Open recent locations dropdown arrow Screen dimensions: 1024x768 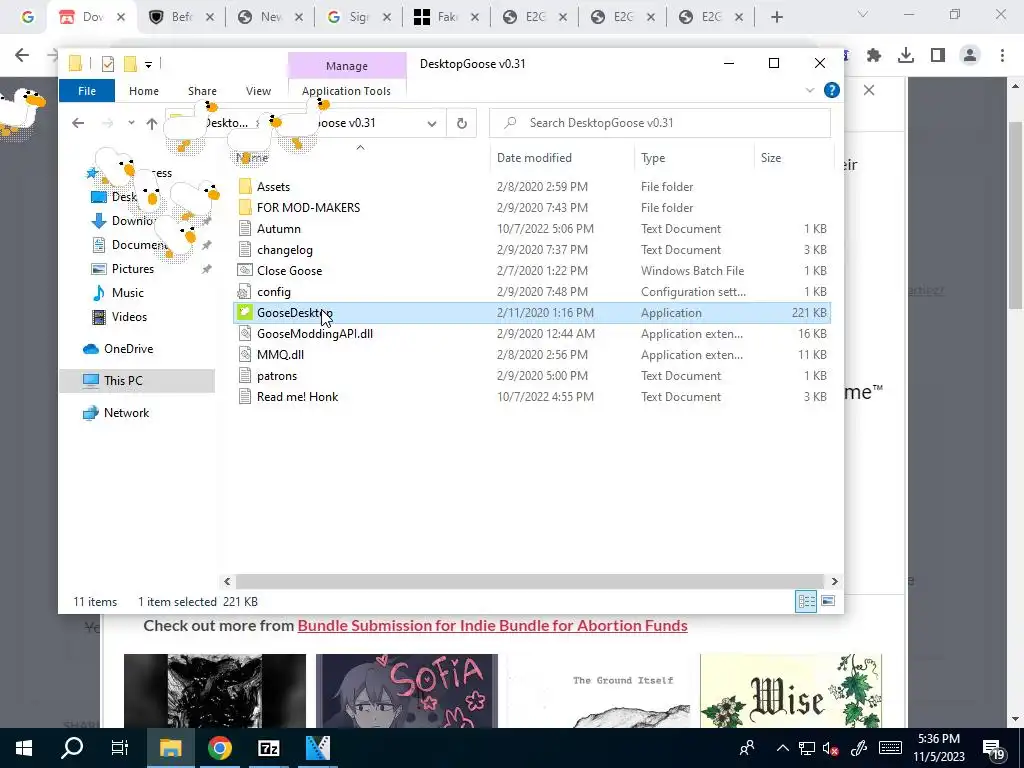coord(131,123)
